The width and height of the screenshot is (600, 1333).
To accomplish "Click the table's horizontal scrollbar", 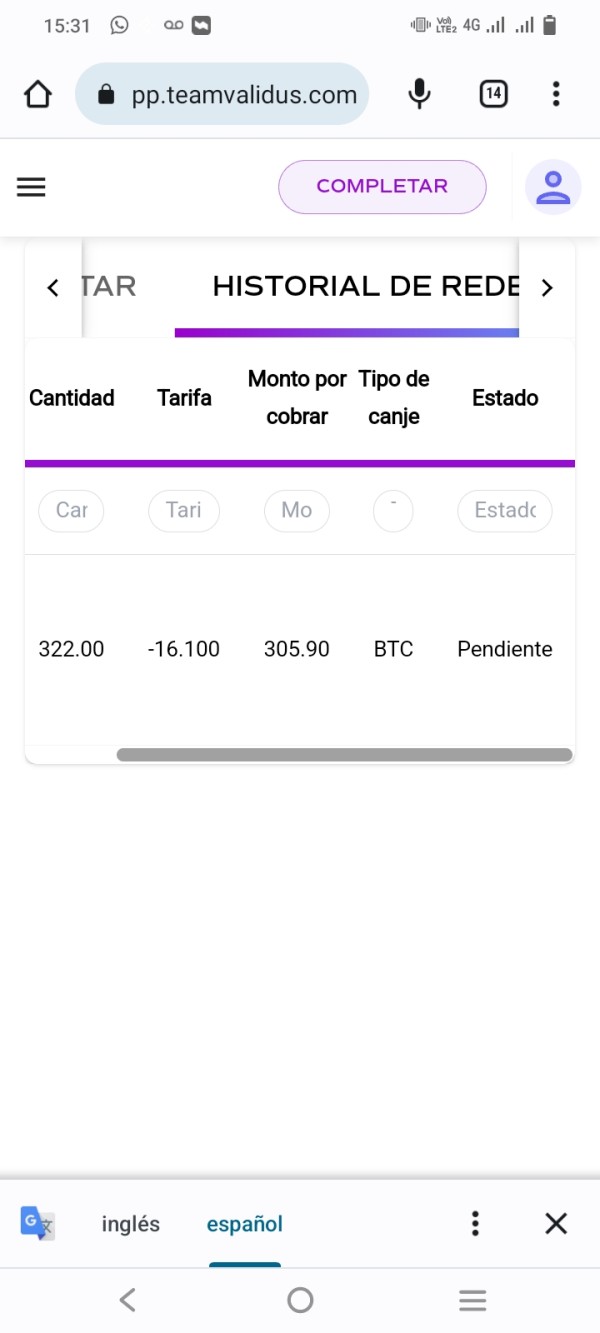I will [x=344, y=755].
